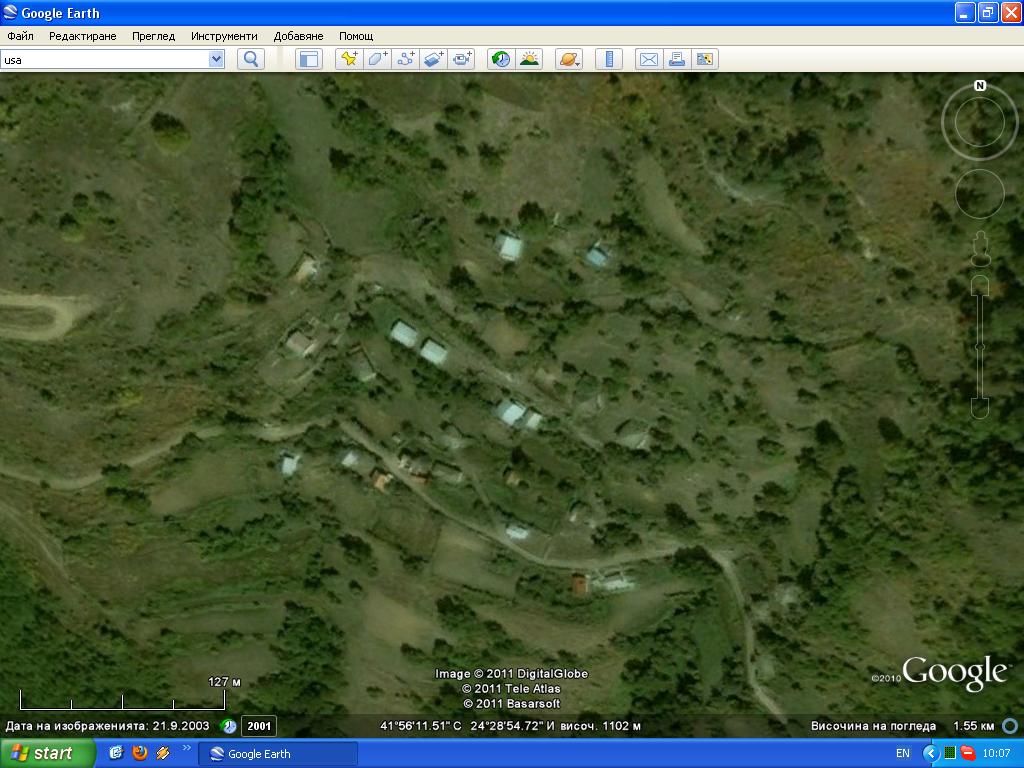Open the search box dropdown arrow

216,59
